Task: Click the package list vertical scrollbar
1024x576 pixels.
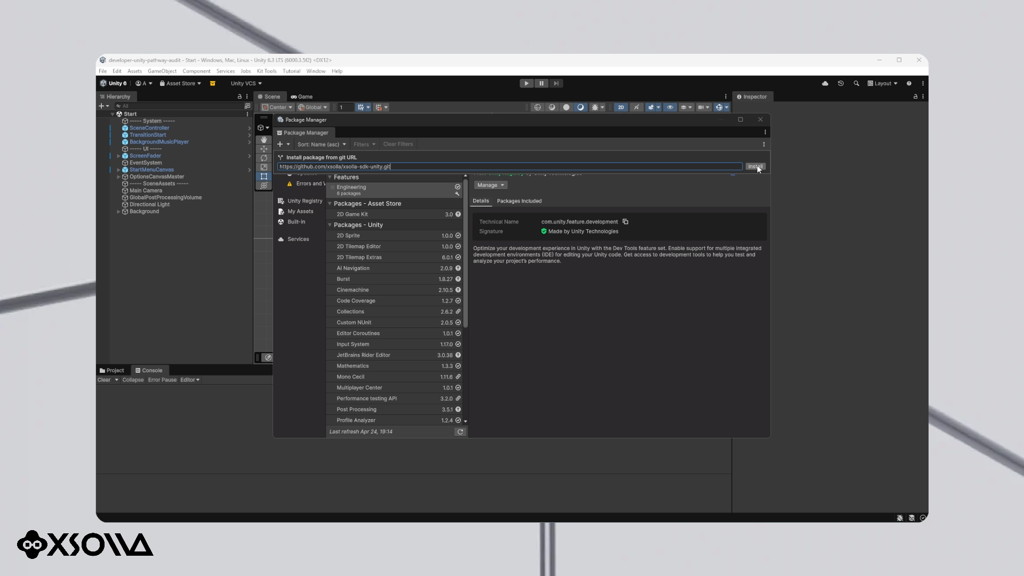Action: click(466, 251)
